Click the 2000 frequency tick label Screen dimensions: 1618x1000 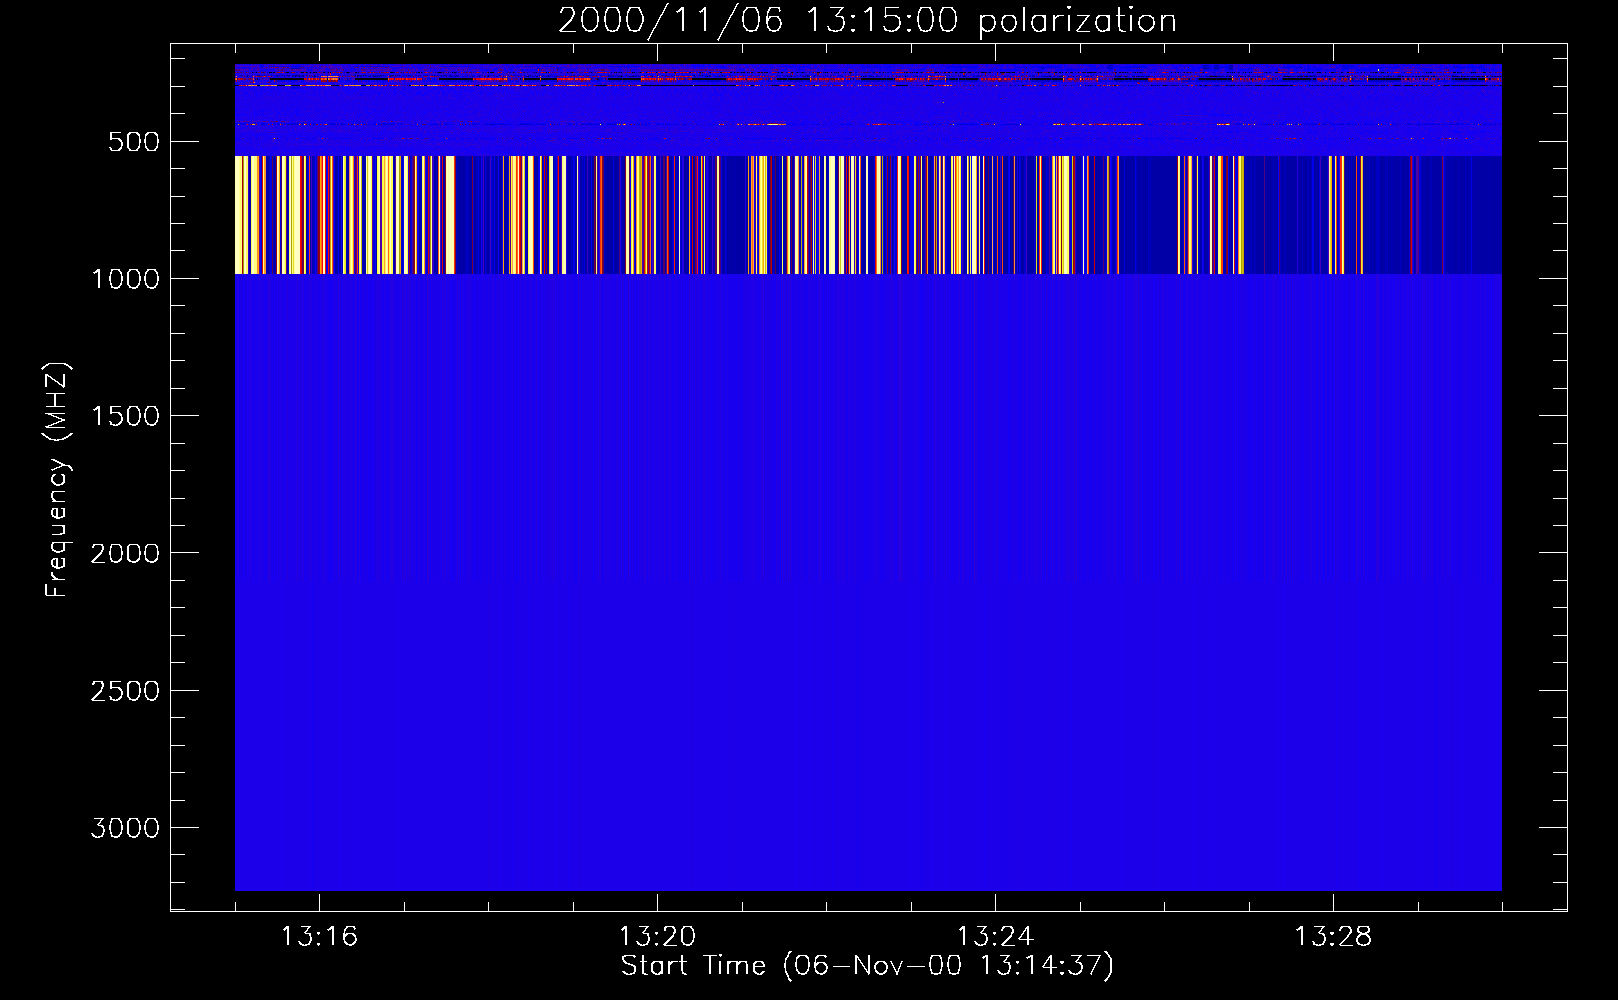pos(125,553)
